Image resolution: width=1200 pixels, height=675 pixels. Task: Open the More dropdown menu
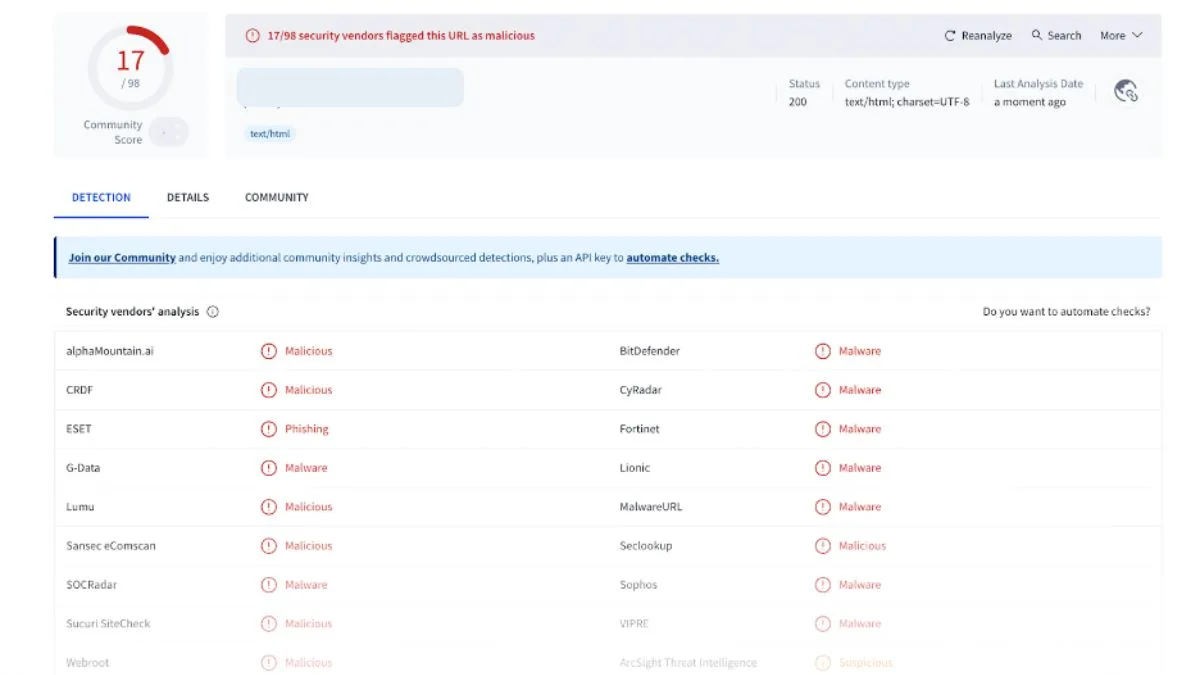(1120, 36)
